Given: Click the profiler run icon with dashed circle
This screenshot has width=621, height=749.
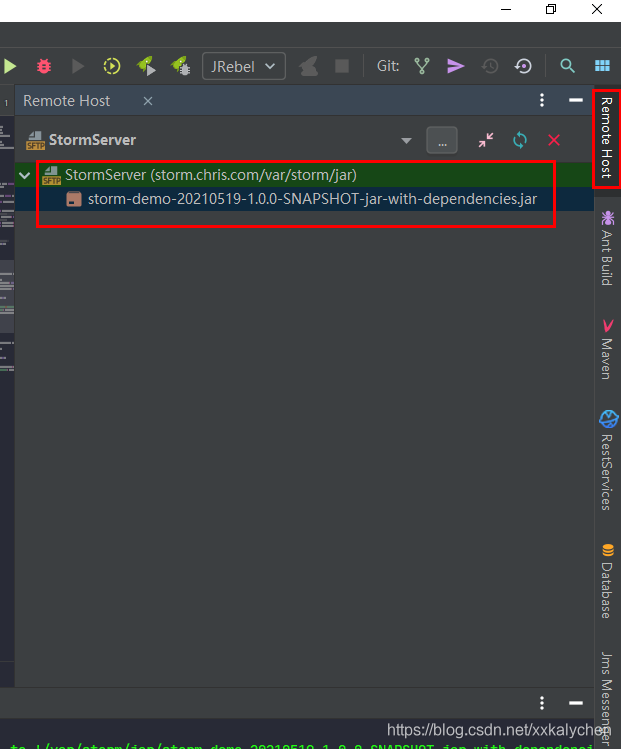Looking at the screenshot, I should [x=112, y=66].
